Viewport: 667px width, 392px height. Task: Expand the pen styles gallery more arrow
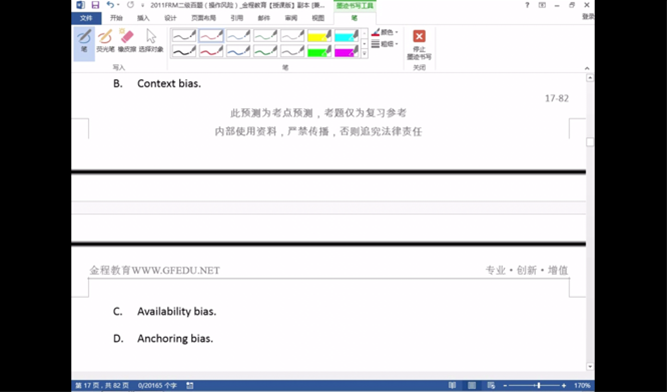pos(364,54)
